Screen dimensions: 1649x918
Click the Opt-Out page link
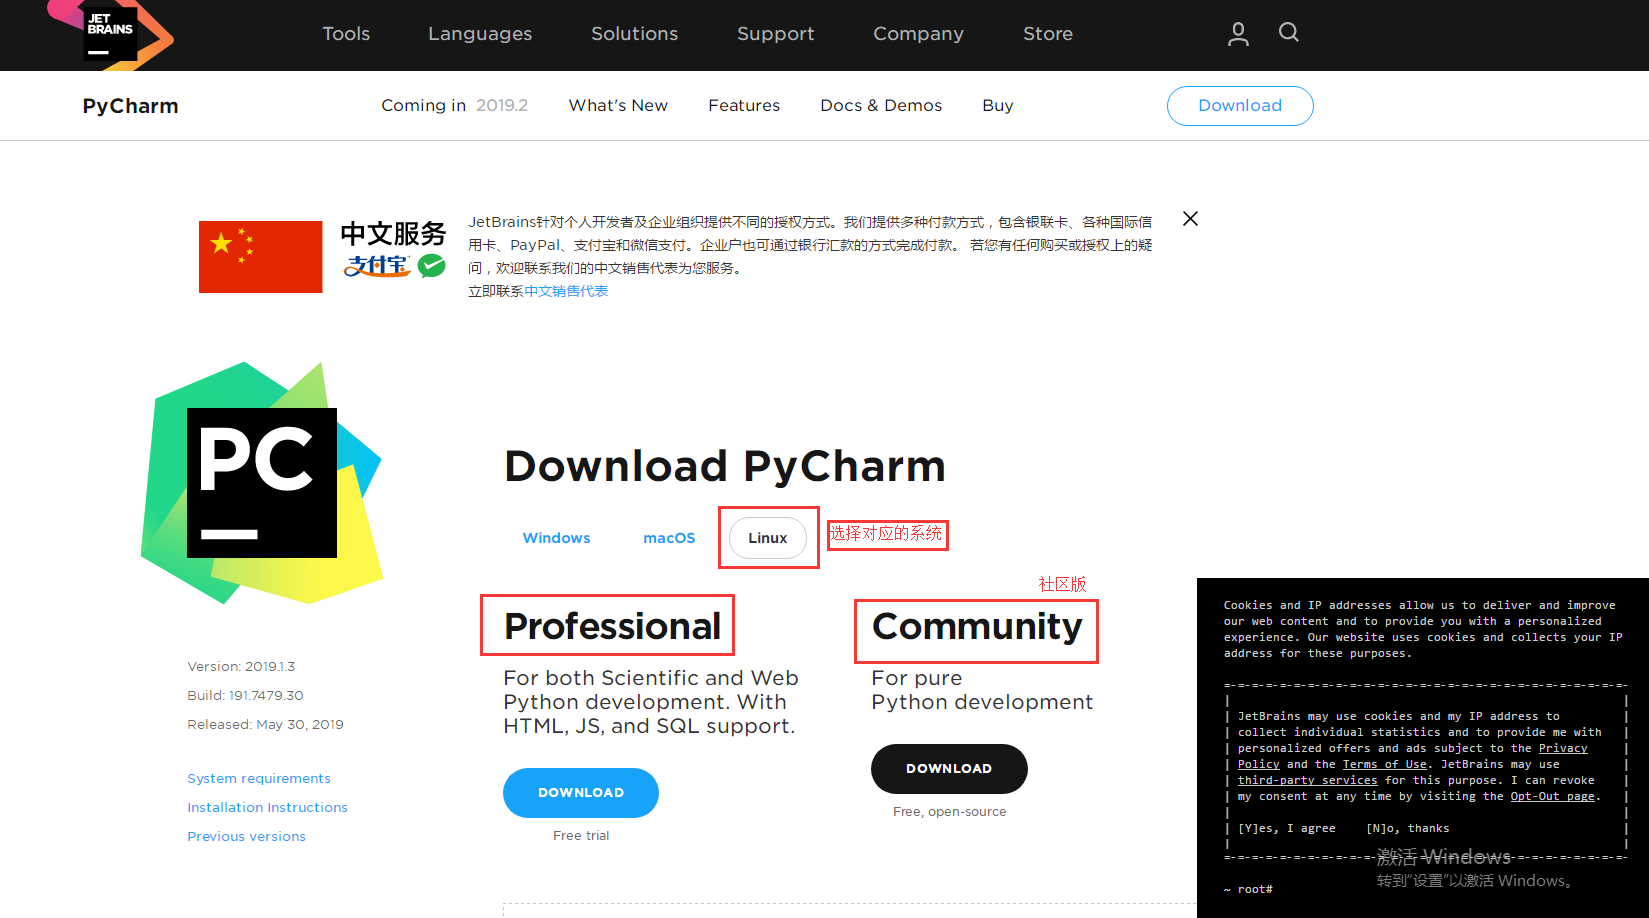(1552, 796)
